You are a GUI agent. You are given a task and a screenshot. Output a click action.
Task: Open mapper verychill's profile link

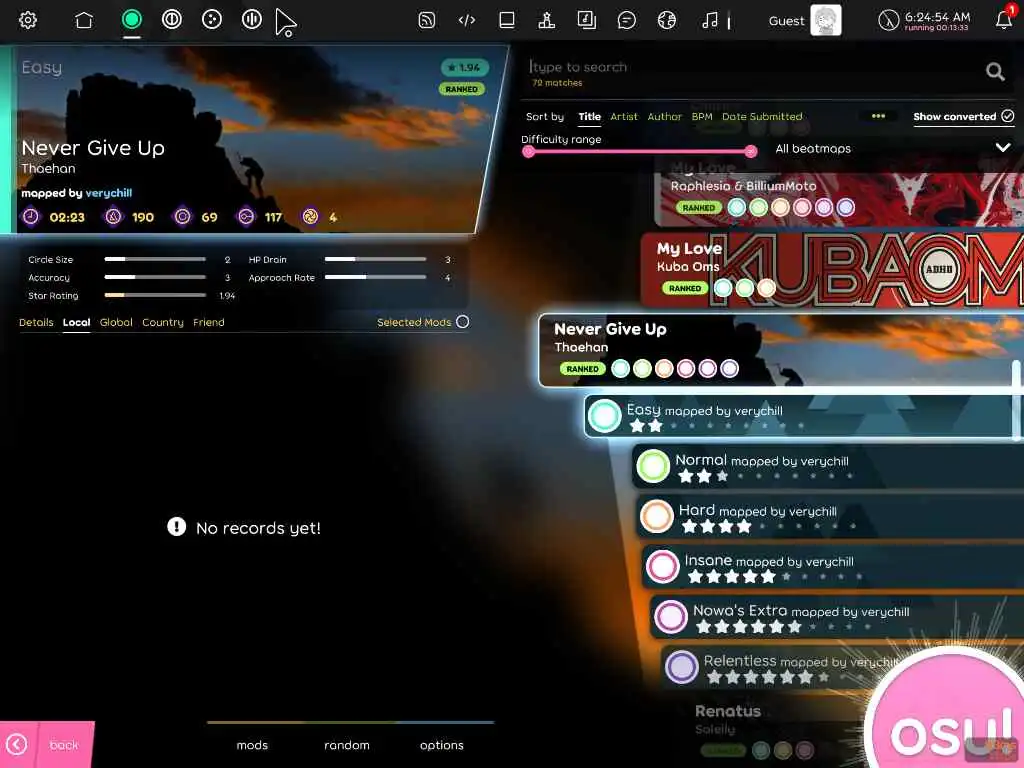[x=108, y=193]
